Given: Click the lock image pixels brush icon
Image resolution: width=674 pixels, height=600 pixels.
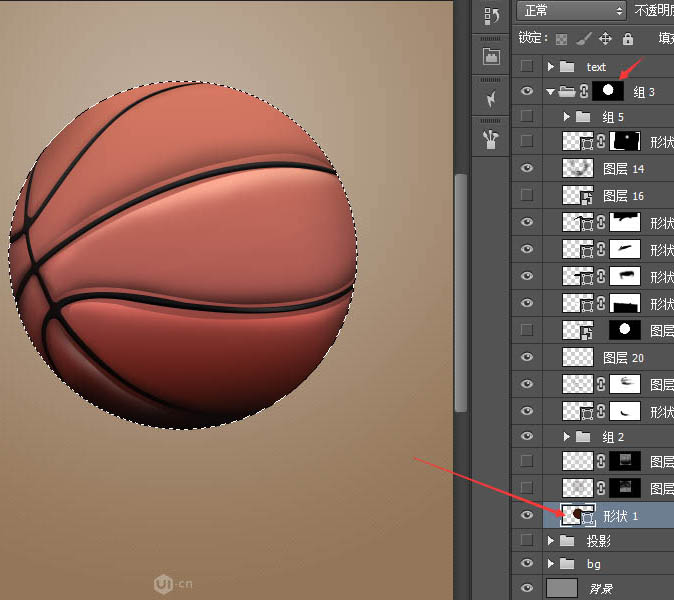Looking at the screenshot, I should coord(583,39).
